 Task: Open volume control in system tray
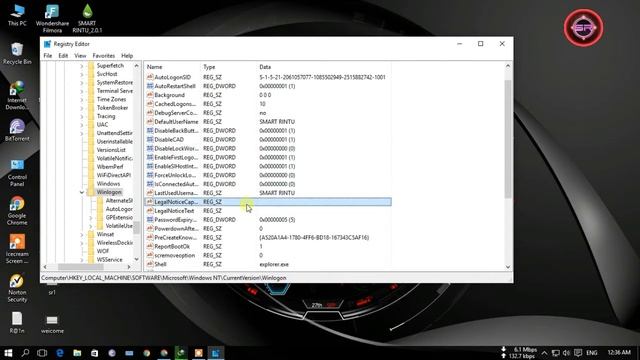[x=567, y=353]
